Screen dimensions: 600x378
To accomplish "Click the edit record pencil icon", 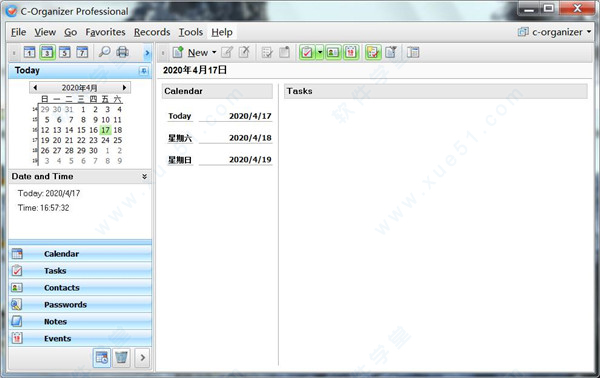I will (227, 52).
